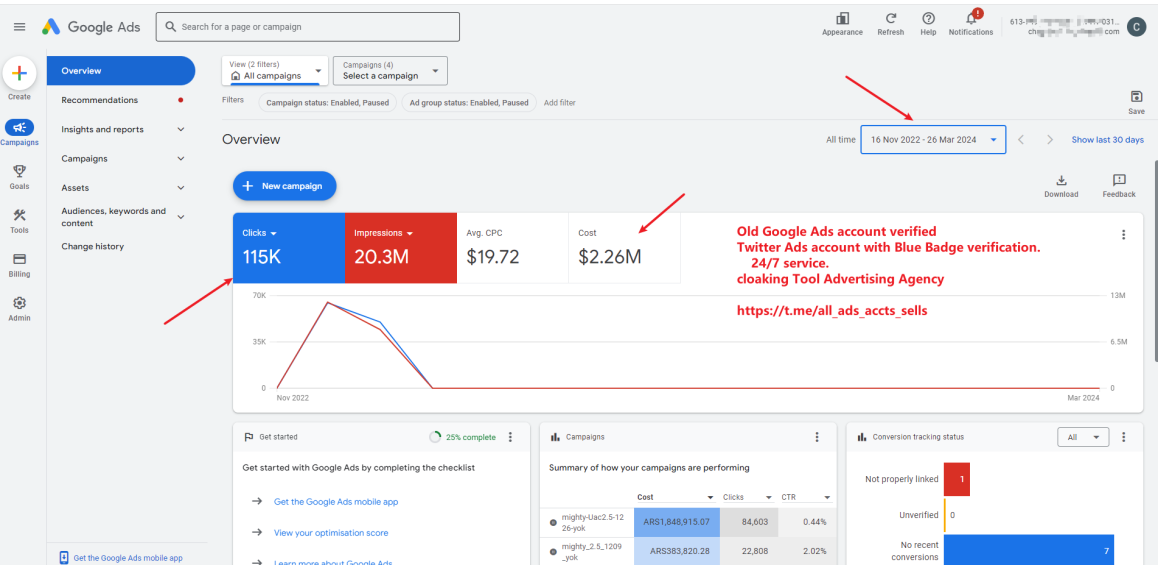Open the All campaigns view dropdown
Screen dimensions: 1158x565
[275, 70]
